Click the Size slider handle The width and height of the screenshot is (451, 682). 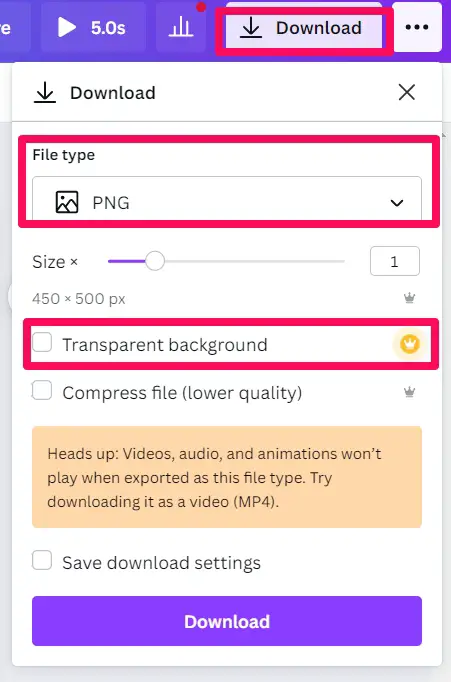pos(154,261)
